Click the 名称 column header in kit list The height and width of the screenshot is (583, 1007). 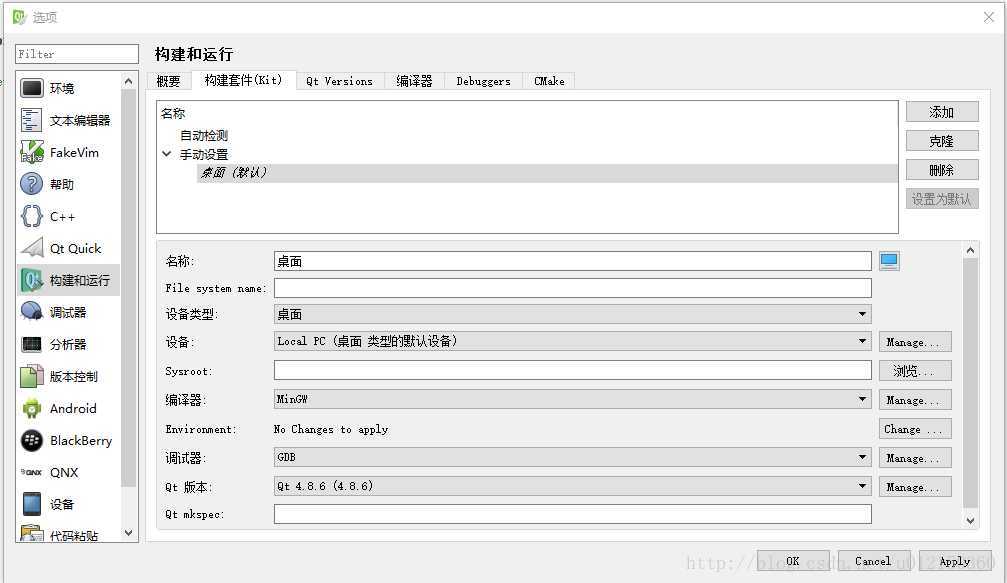coord(173,113)
